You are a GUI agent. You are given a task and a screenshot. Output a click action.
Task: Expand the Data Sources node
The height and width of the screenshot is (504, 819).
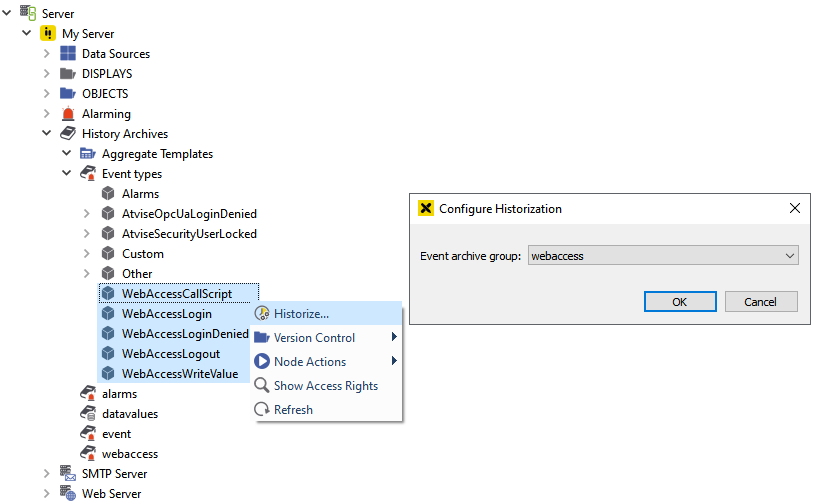click(46, 53)
